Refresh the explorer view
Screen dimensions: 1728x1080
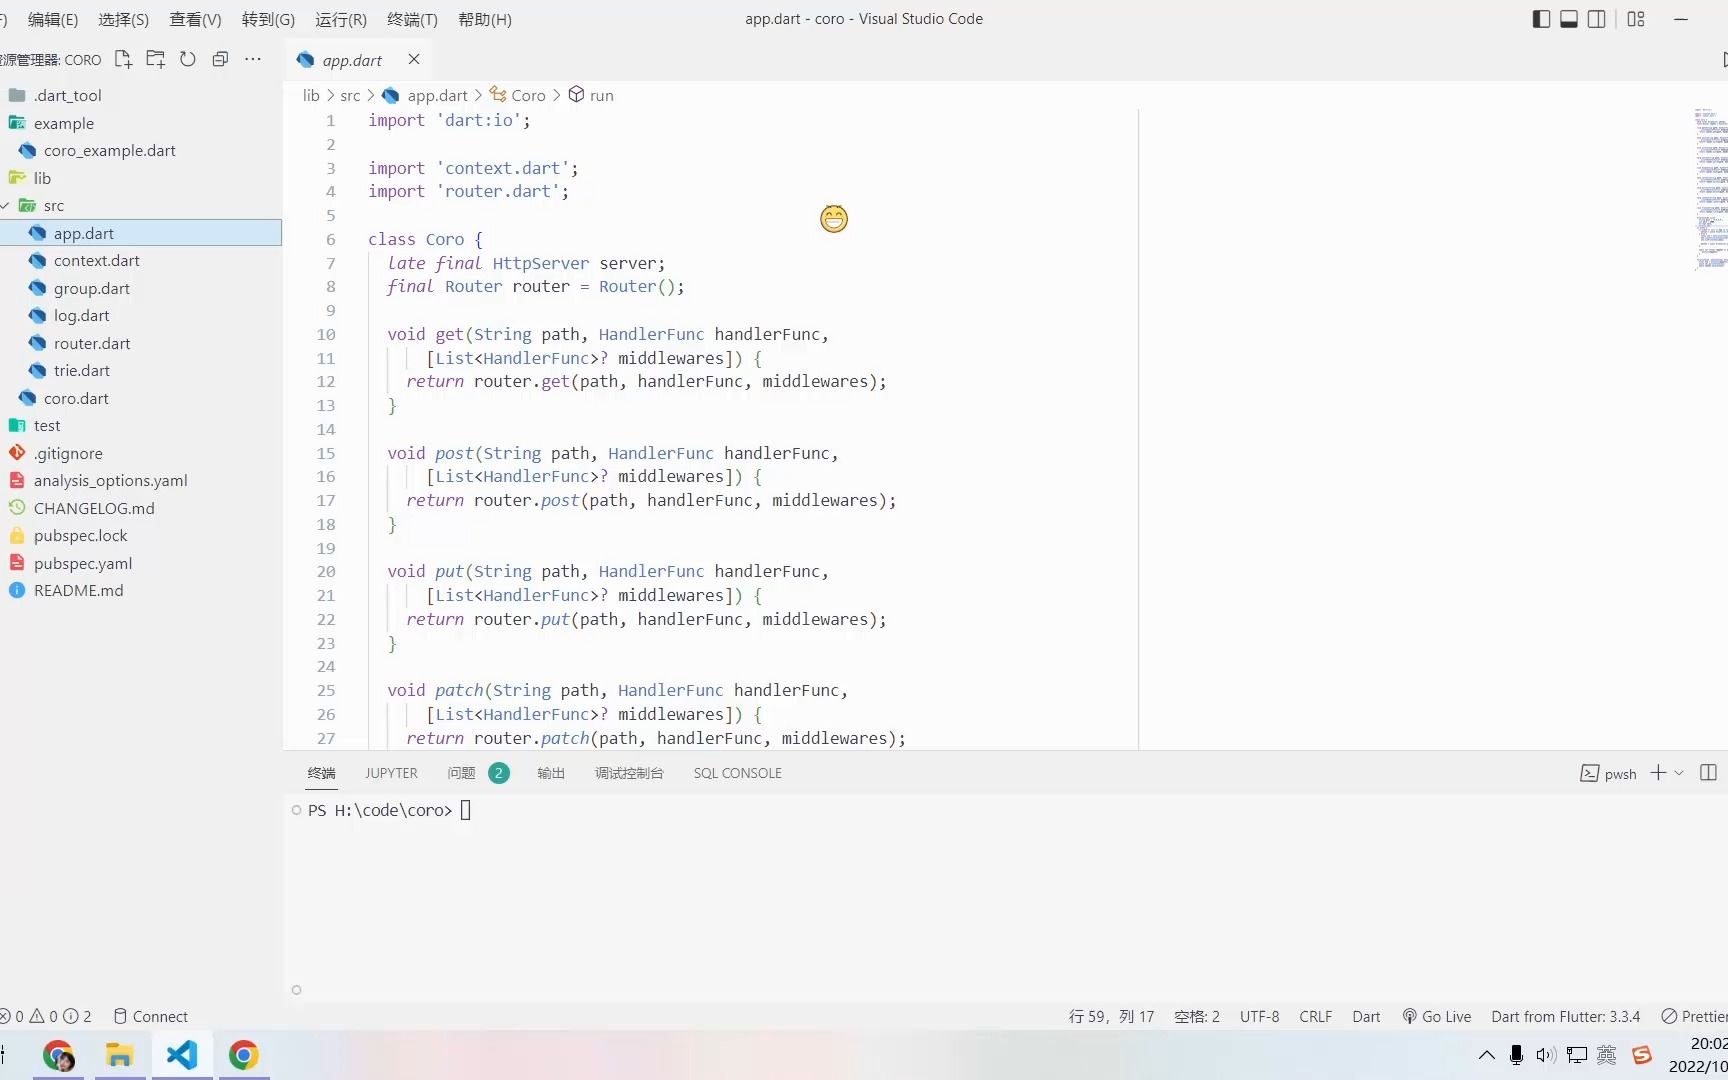(187, 59)
